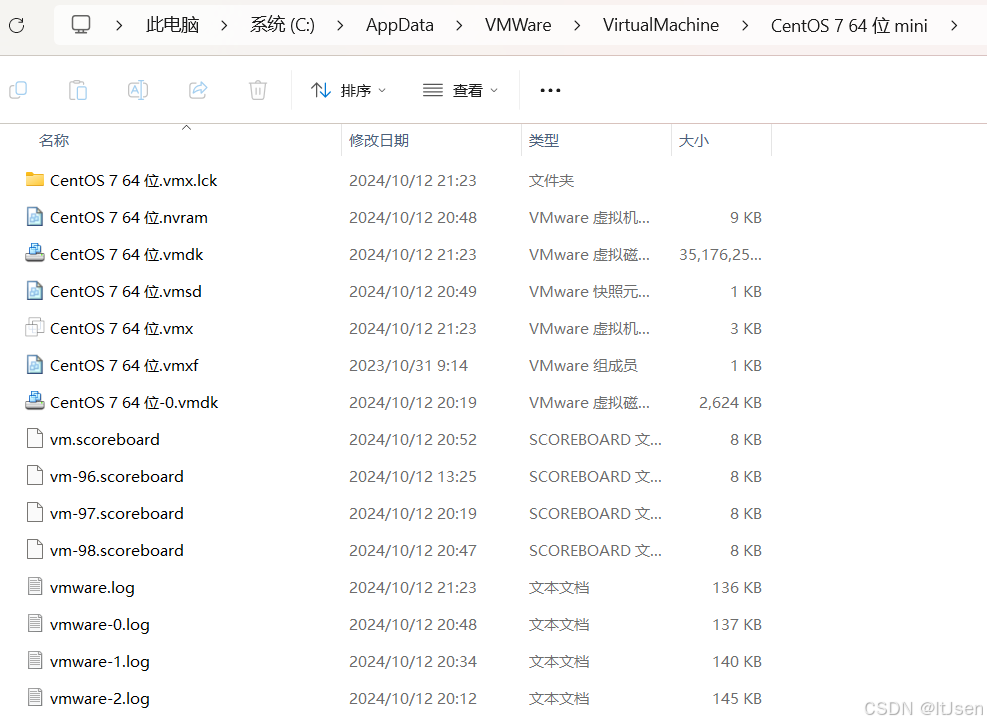Select icon of CentOS 7 64 位.vmsd file
The width and height of the screenshot is (987, 726).
[x=35, y=291]
